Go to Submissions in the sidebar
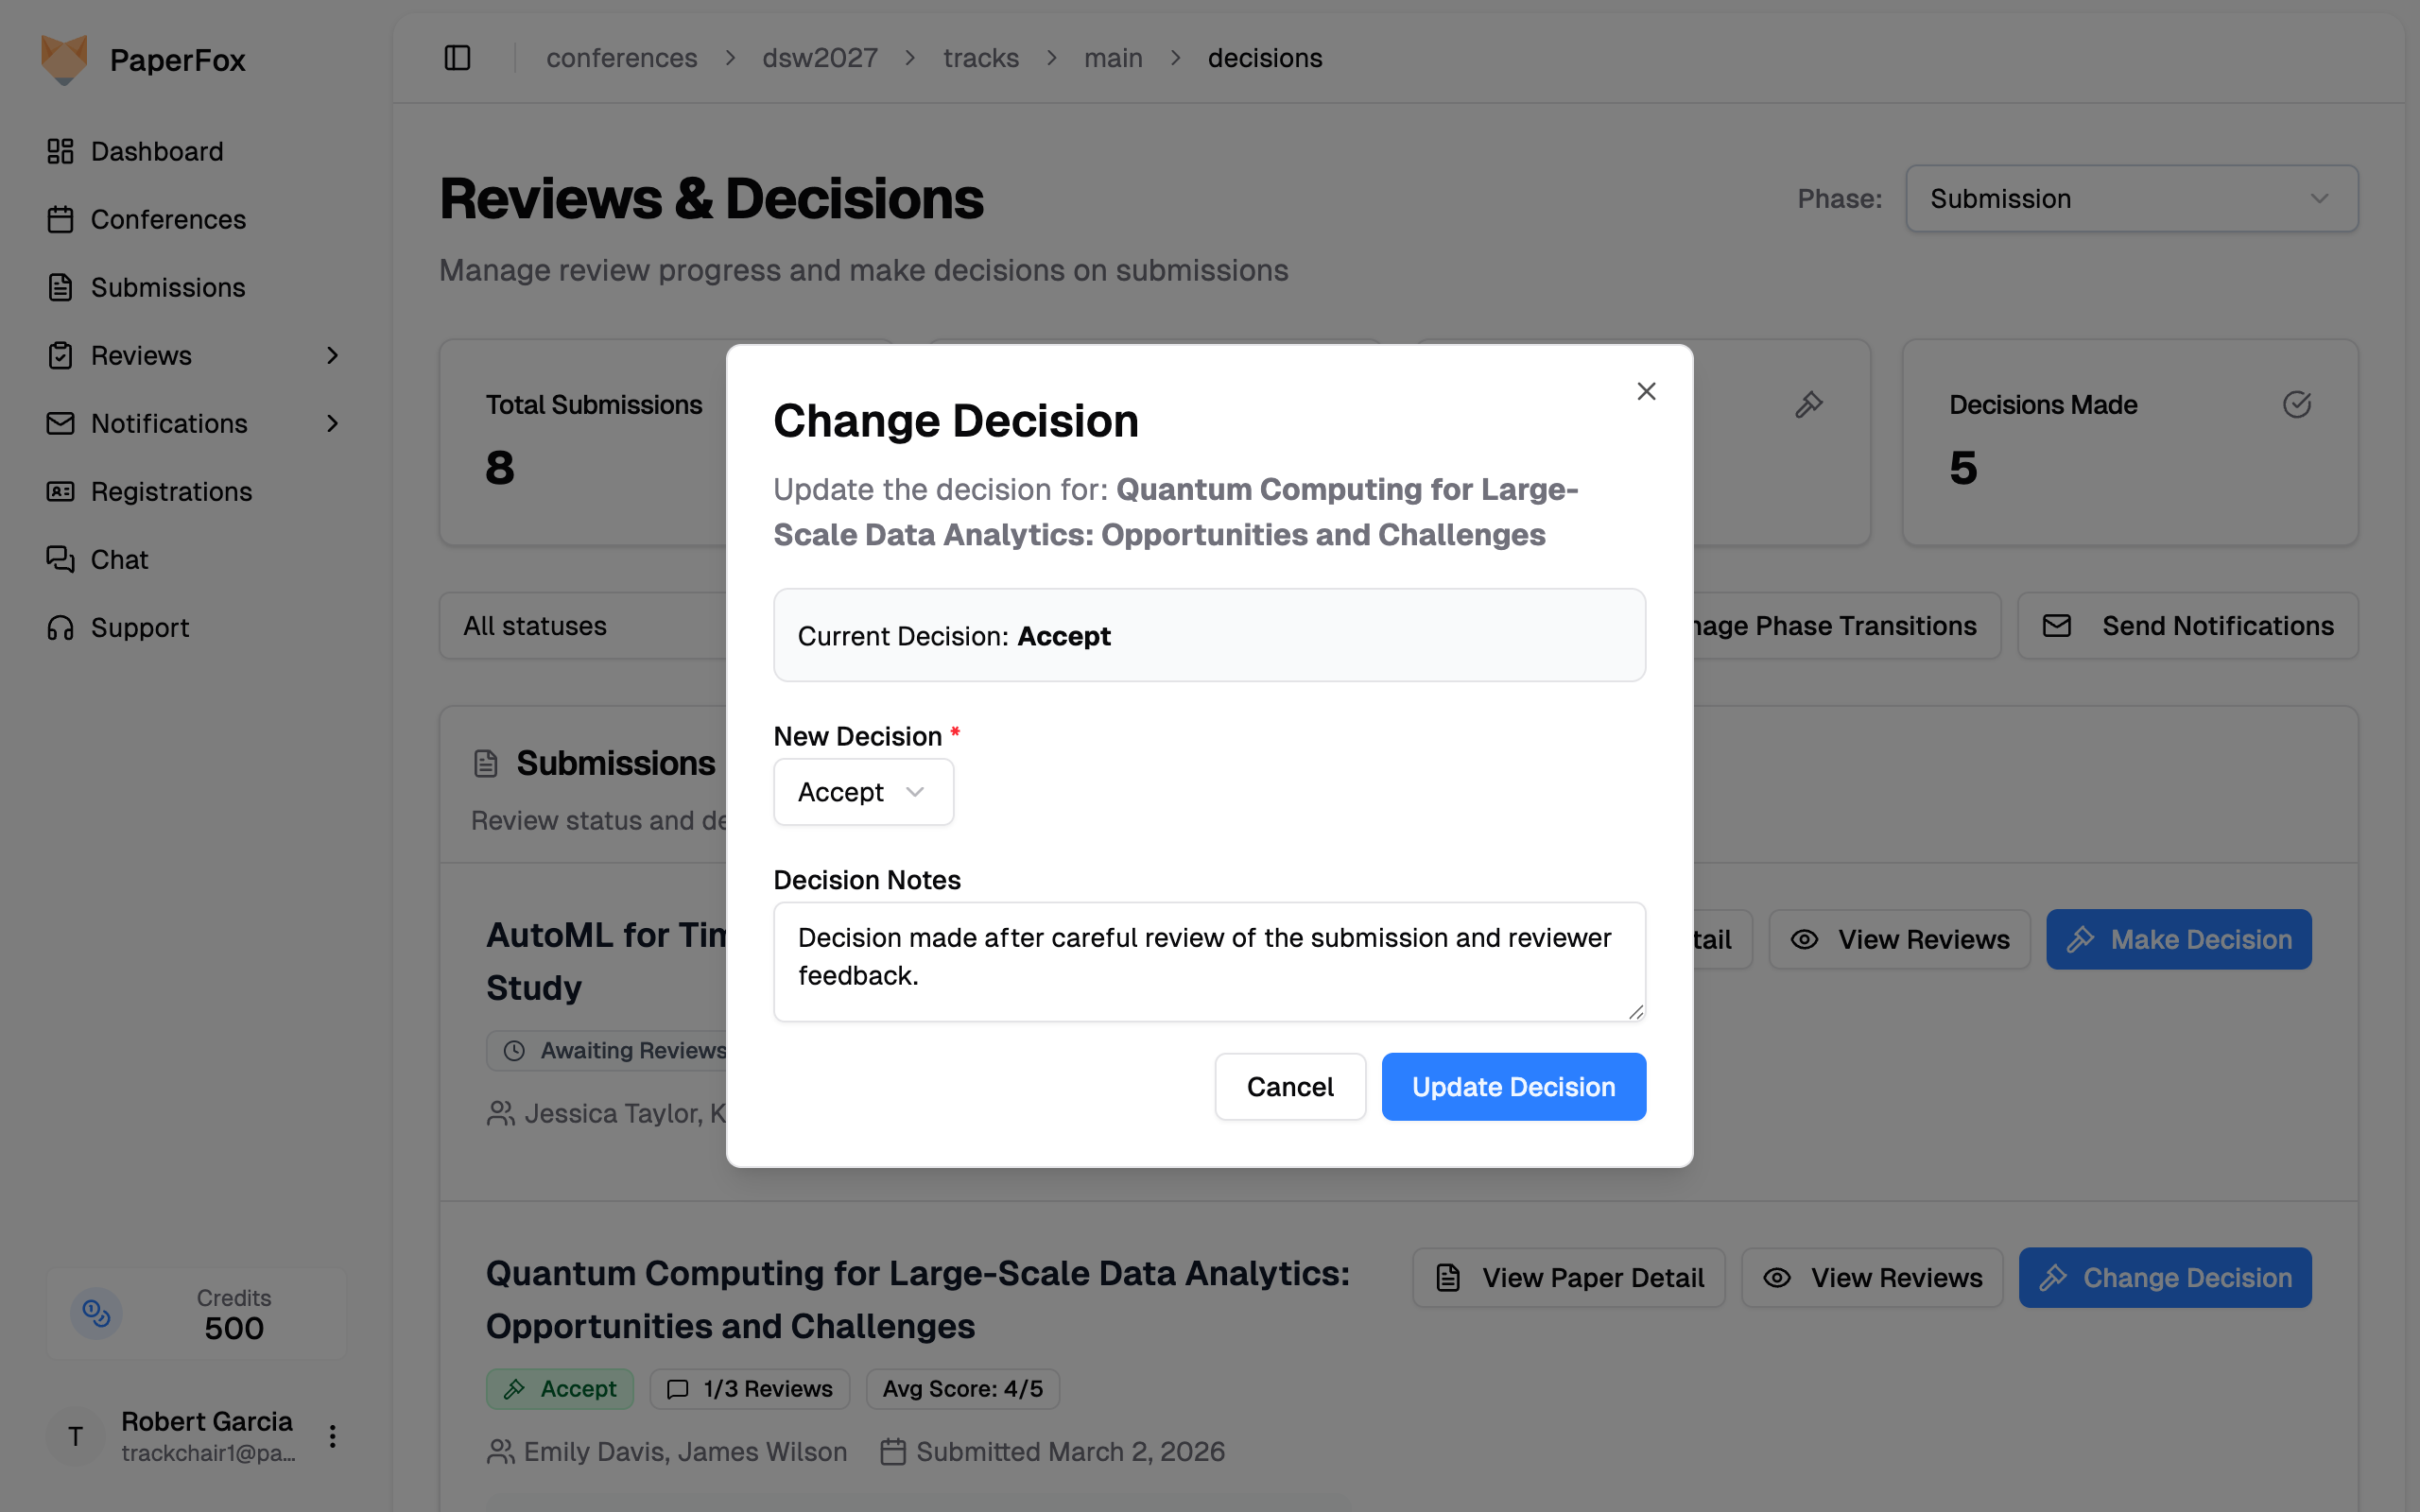This screenshot has height=1512, width=2420. [167, 287]
